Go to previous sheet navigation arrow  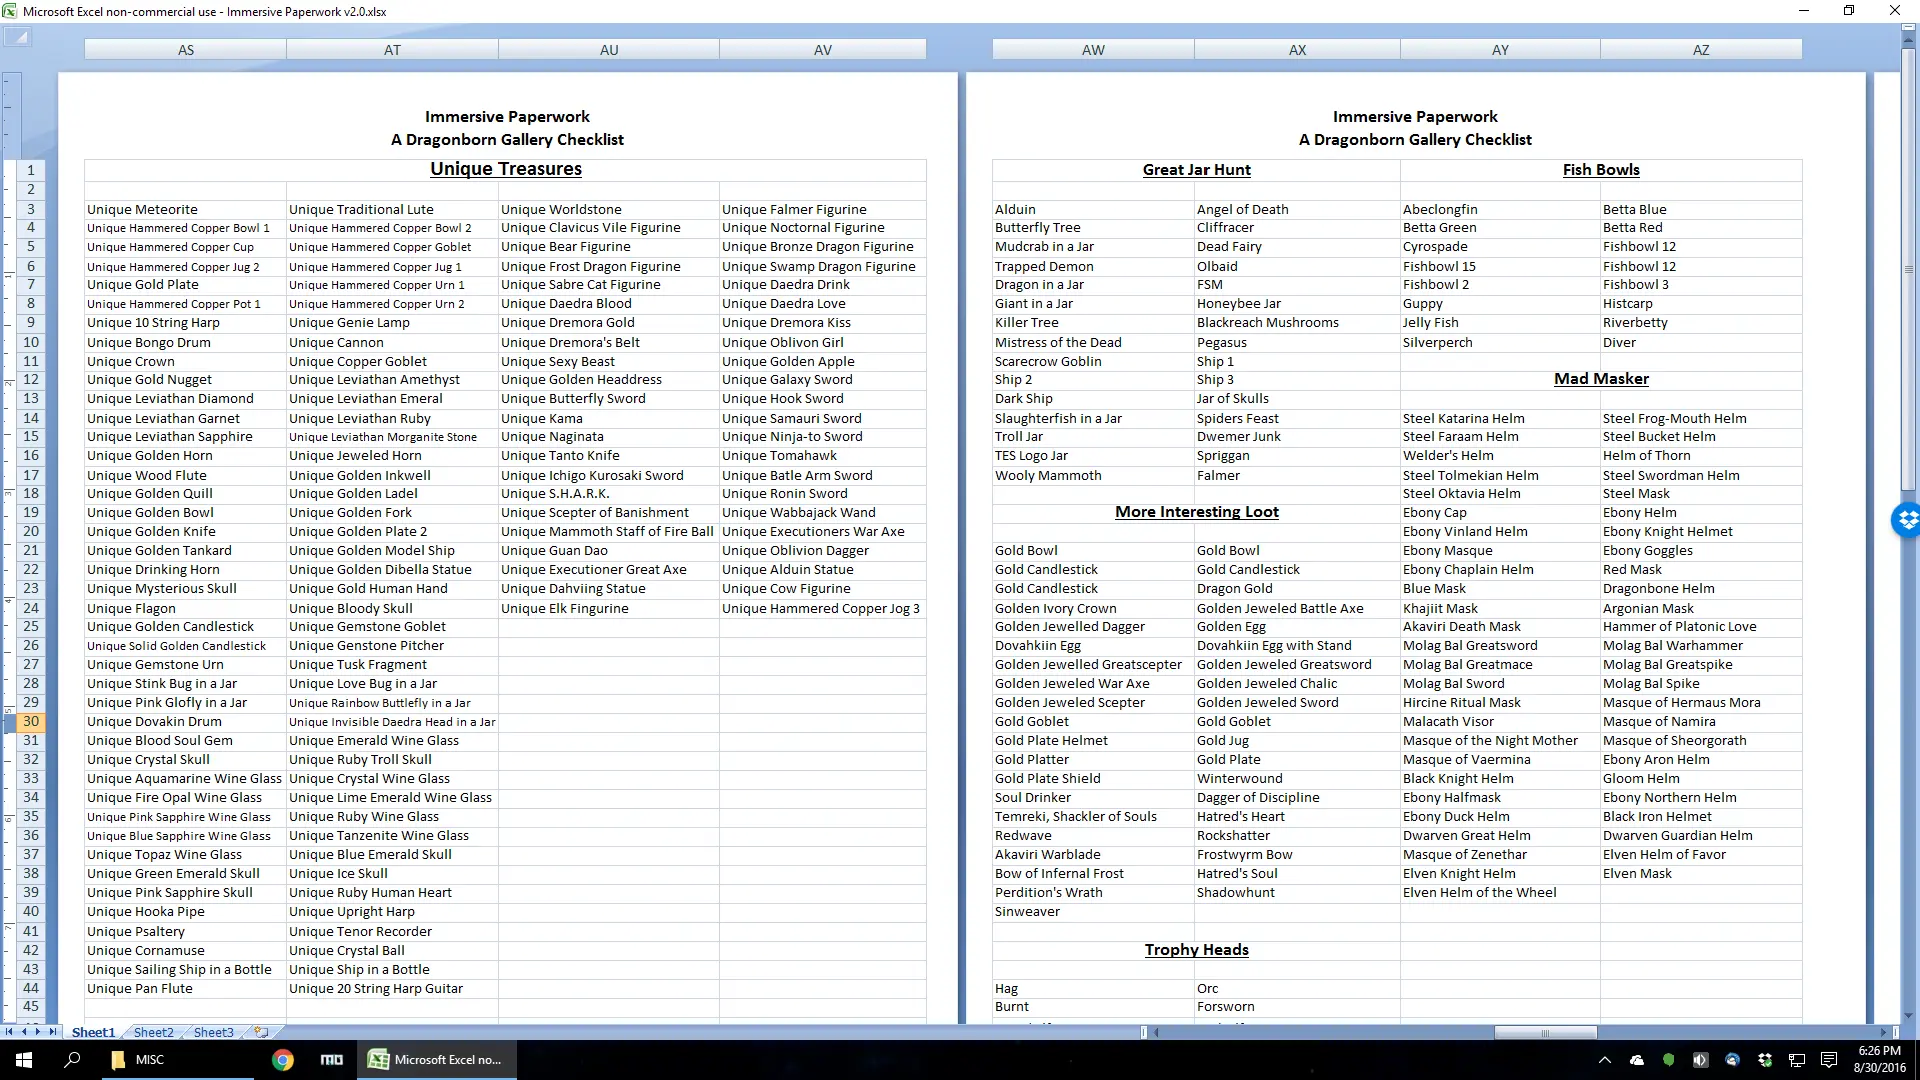click(x=25, y=1032)
